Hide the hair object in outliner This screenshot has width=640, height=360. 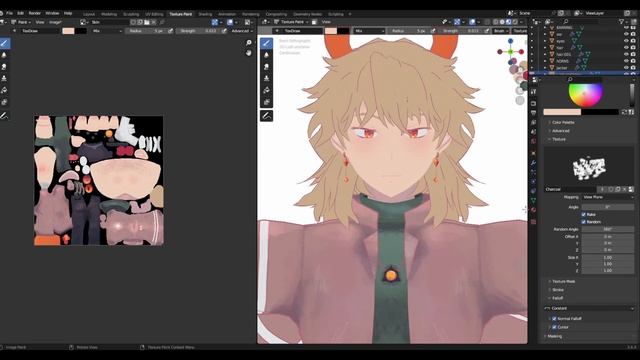tap(626, 47)
